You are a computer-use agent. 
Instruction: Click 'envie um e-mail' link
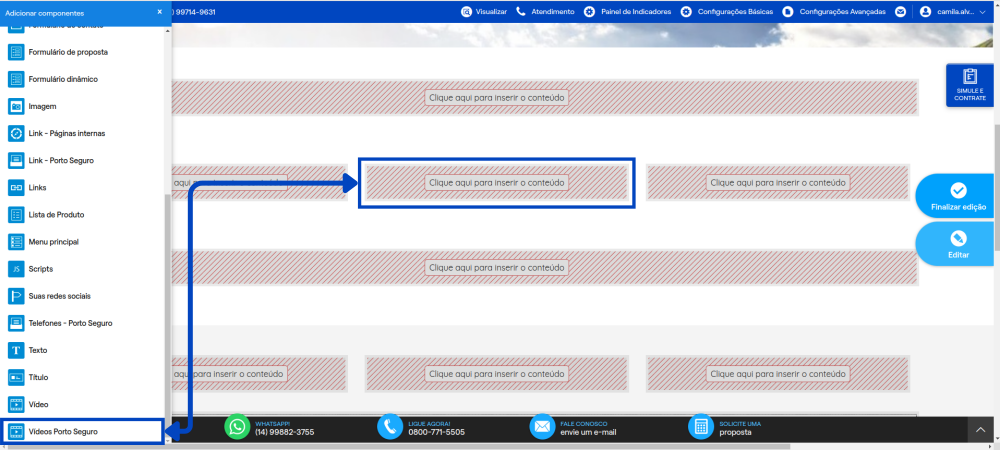coord(588,432)
